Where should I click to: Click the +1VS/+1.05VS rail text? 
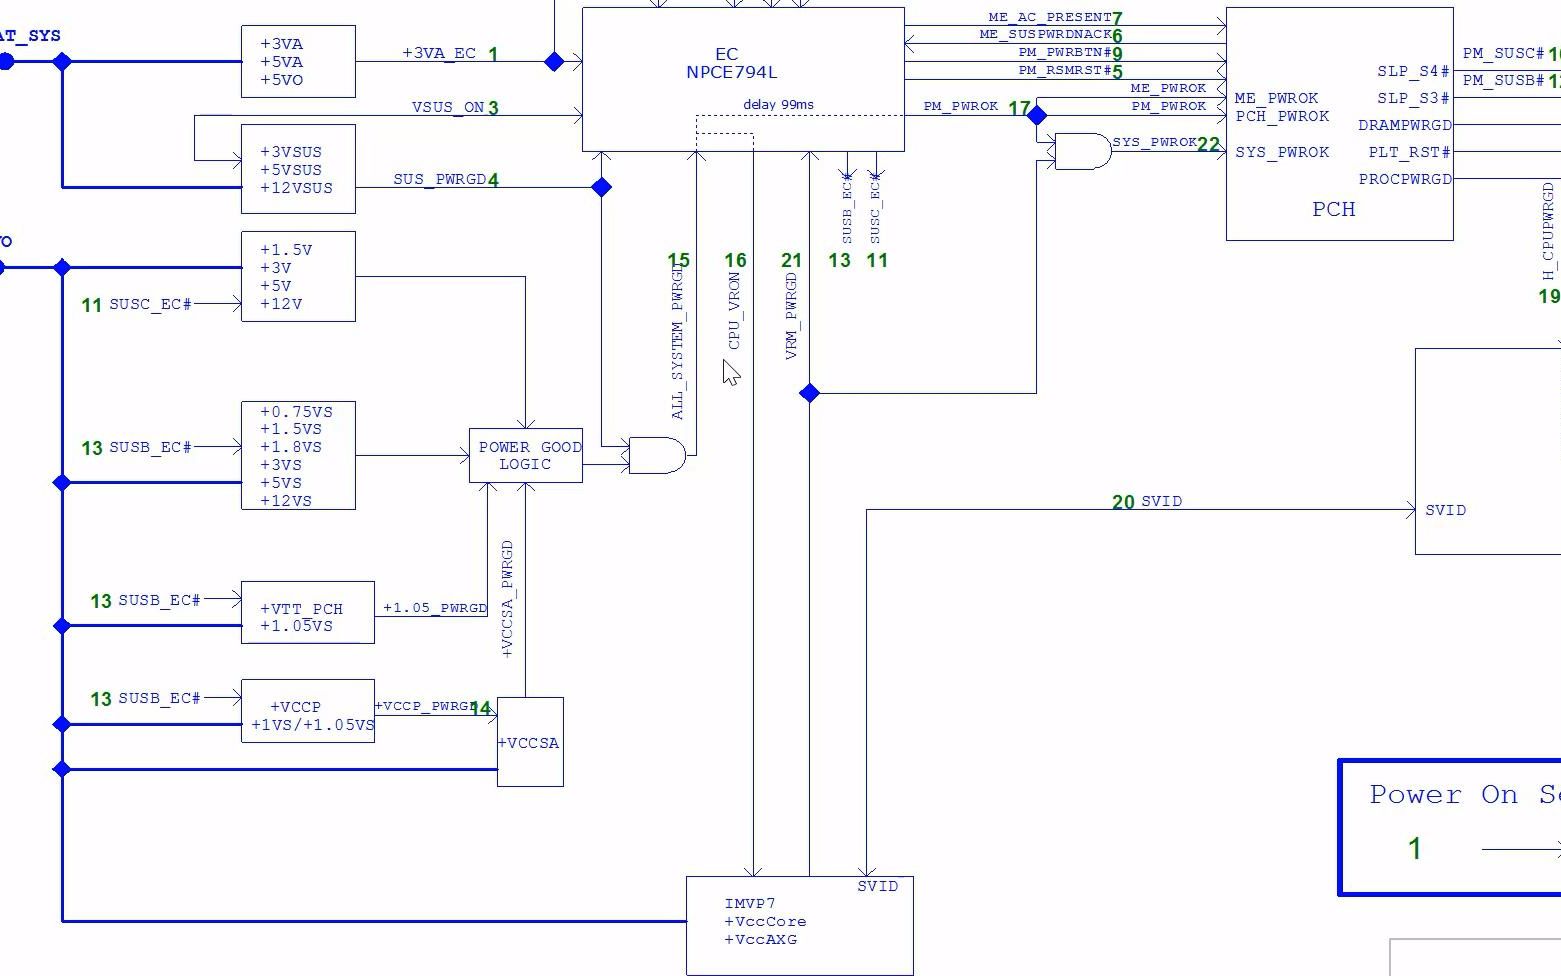[313, 725]
